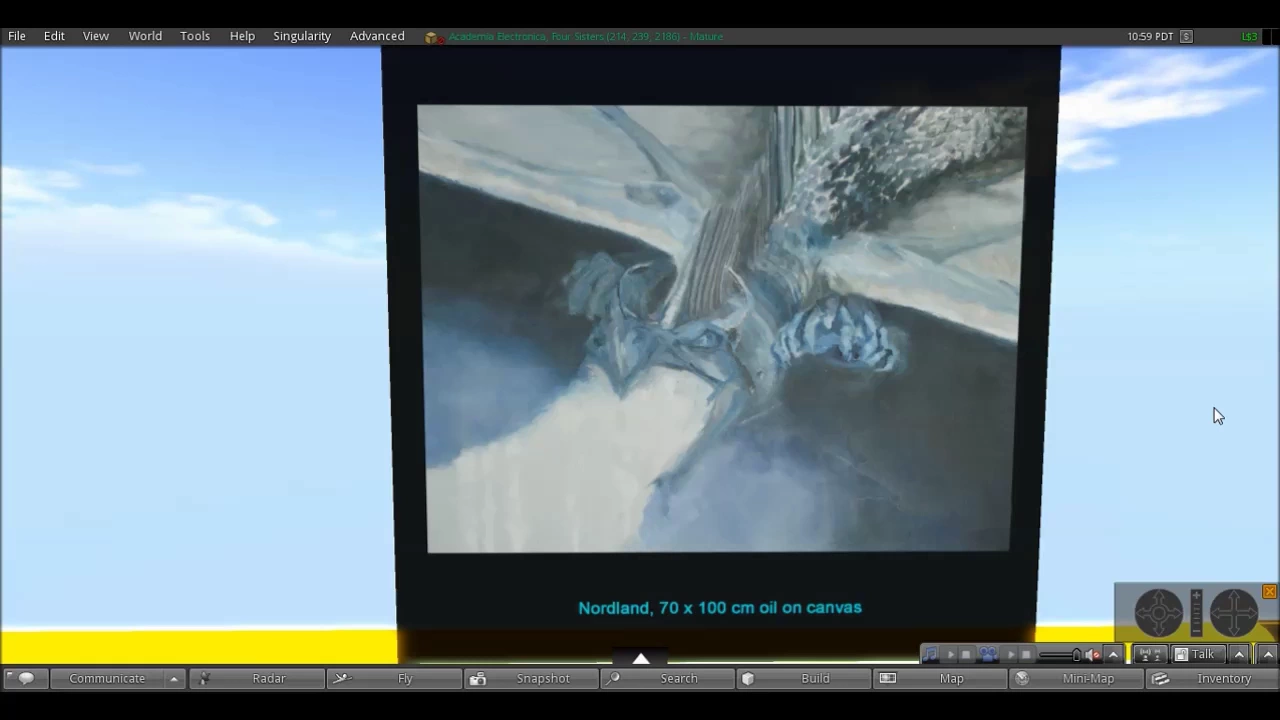
Task: Open the Help menu
Action: pyautogui.click(x=242, y=36)
